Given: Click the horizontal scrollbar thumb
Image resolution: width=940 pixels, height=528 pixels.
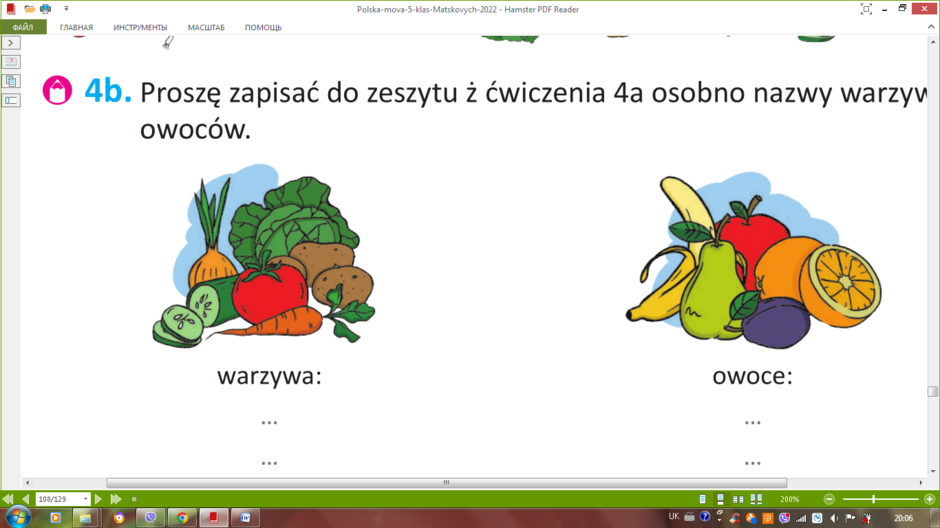Looking at the screenshot, I should 447,482.
